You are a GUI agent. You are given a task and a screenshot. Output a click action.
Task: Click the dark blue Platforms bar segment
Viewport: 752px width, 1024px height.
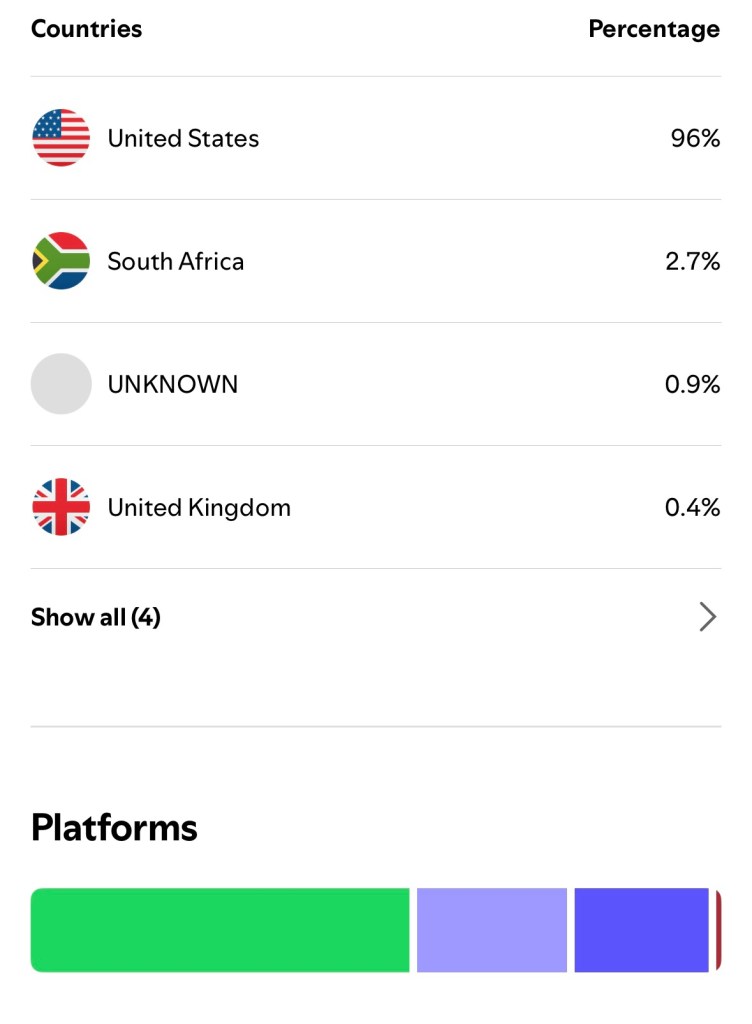641,930
